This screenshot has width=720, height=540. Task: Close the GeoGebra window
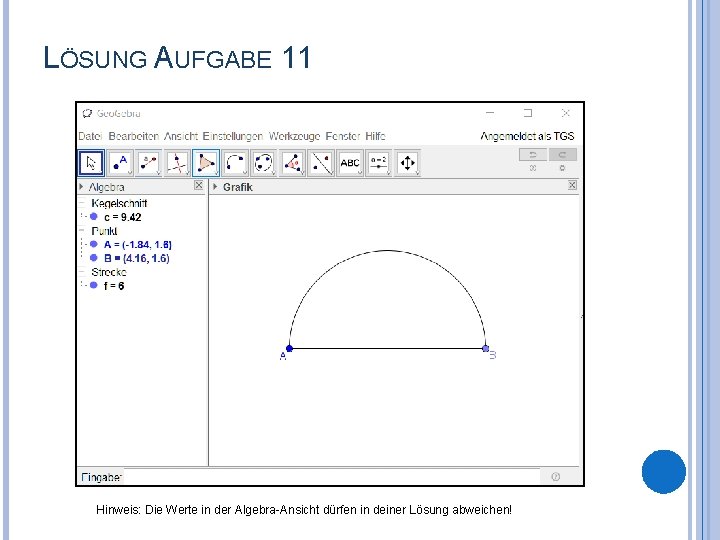[x=566, y=113]
